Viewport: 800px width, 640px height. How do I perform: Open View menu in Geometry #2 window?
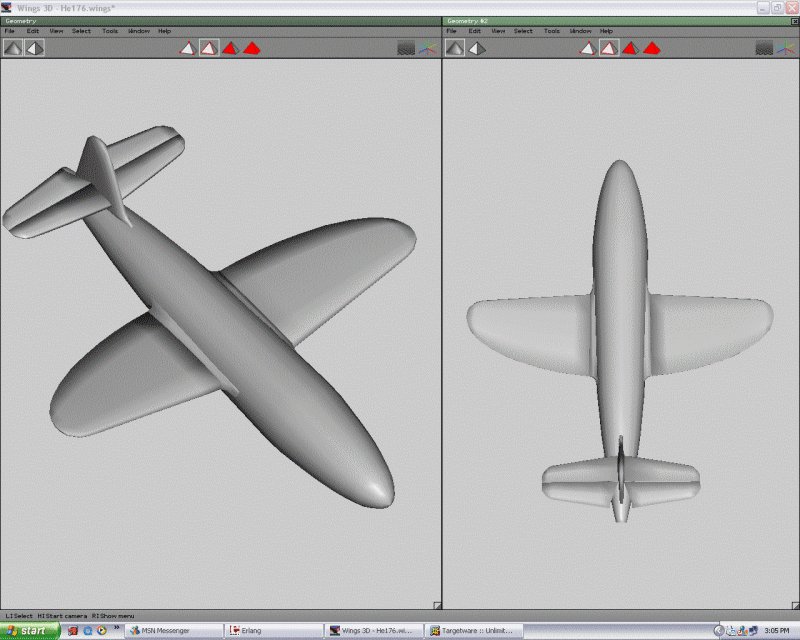pyautogui.click(x=497, y=31)
